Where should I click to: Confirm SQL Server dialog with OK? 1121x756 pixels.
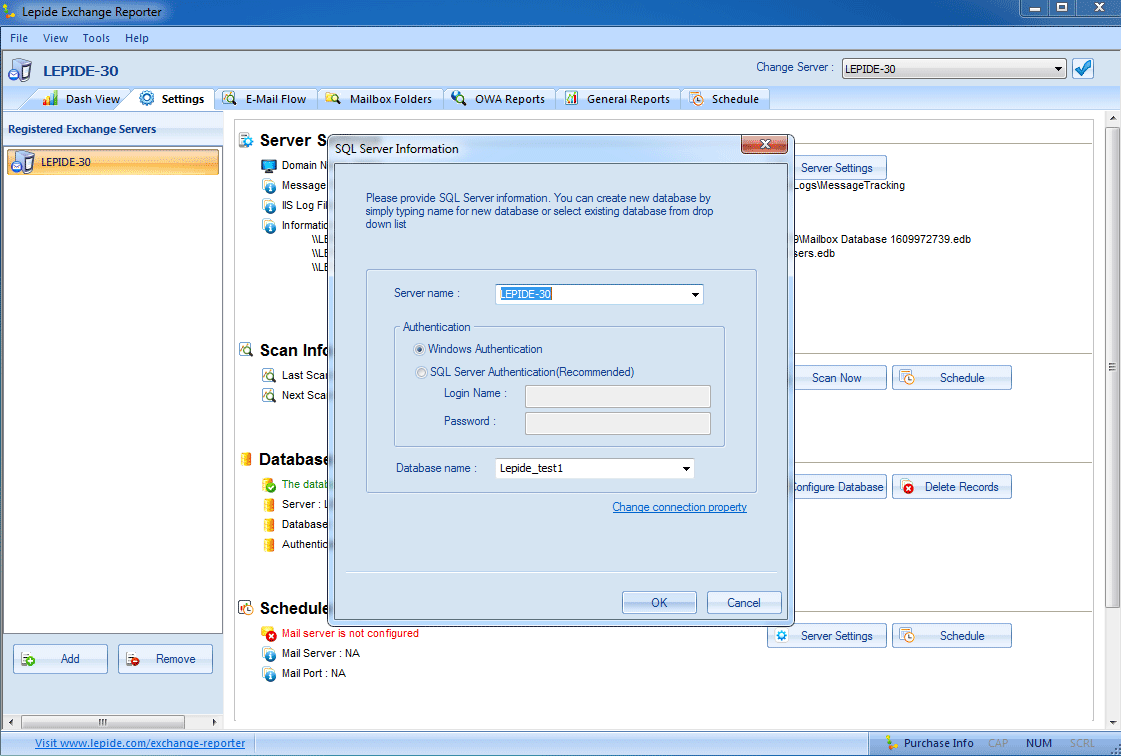(x=659, y=603)
